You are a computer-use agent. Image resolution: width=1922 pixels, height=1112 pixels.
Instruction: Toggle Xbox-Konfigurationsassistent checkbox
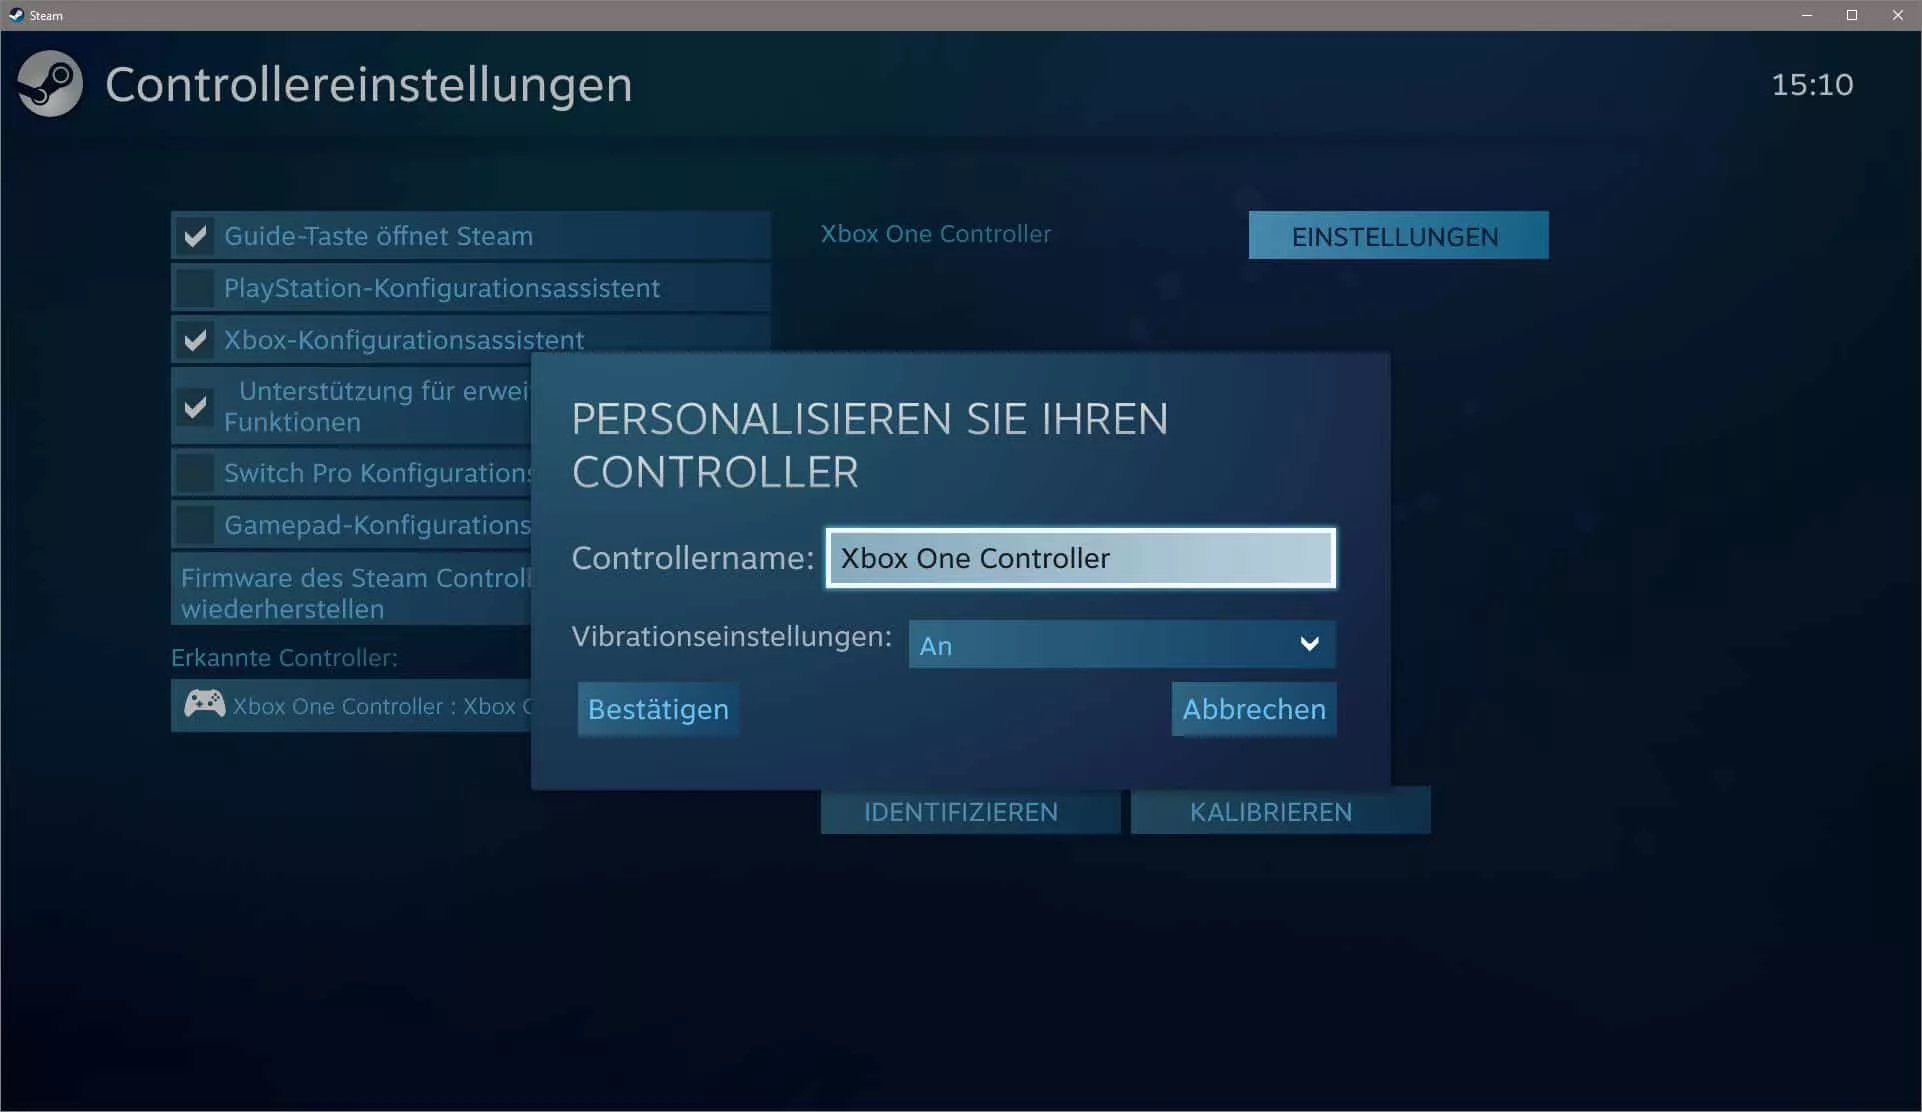coord(195,340)
